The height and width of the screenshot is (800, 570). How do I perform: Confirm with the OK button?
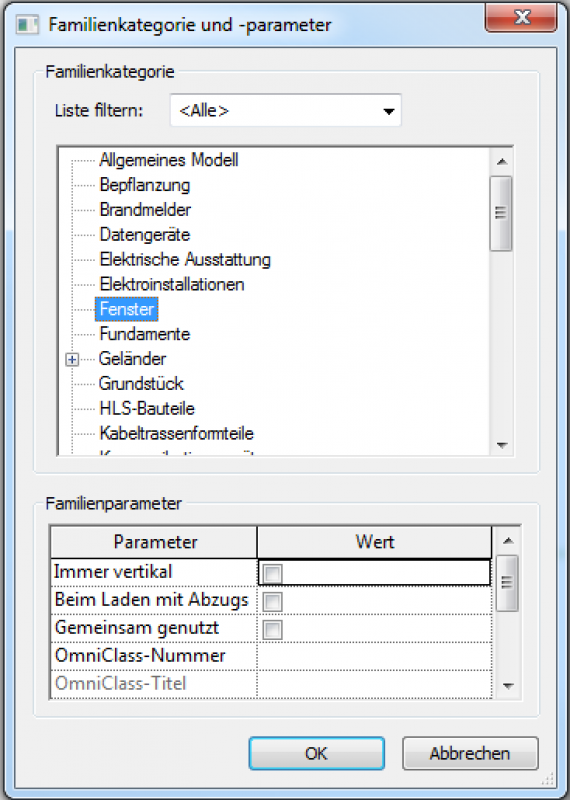pos(316,754)
